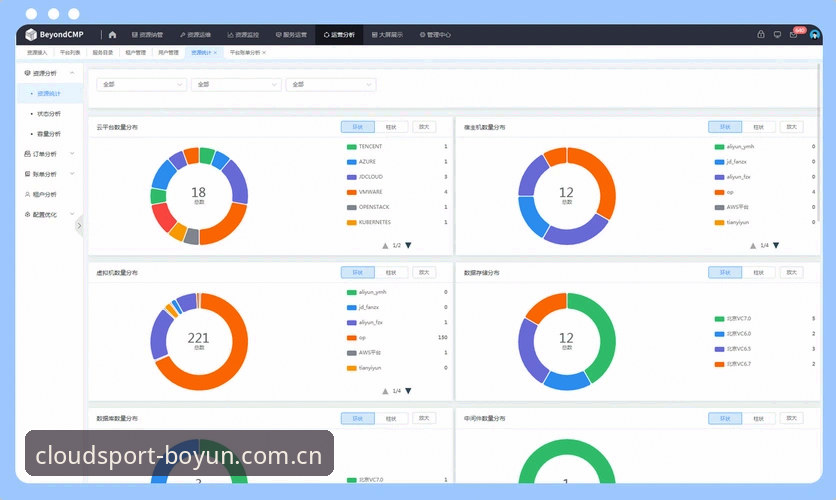Open the 资源纳管 top menu
The height and width of the screenshot is (500, 836).
(147, 35)
